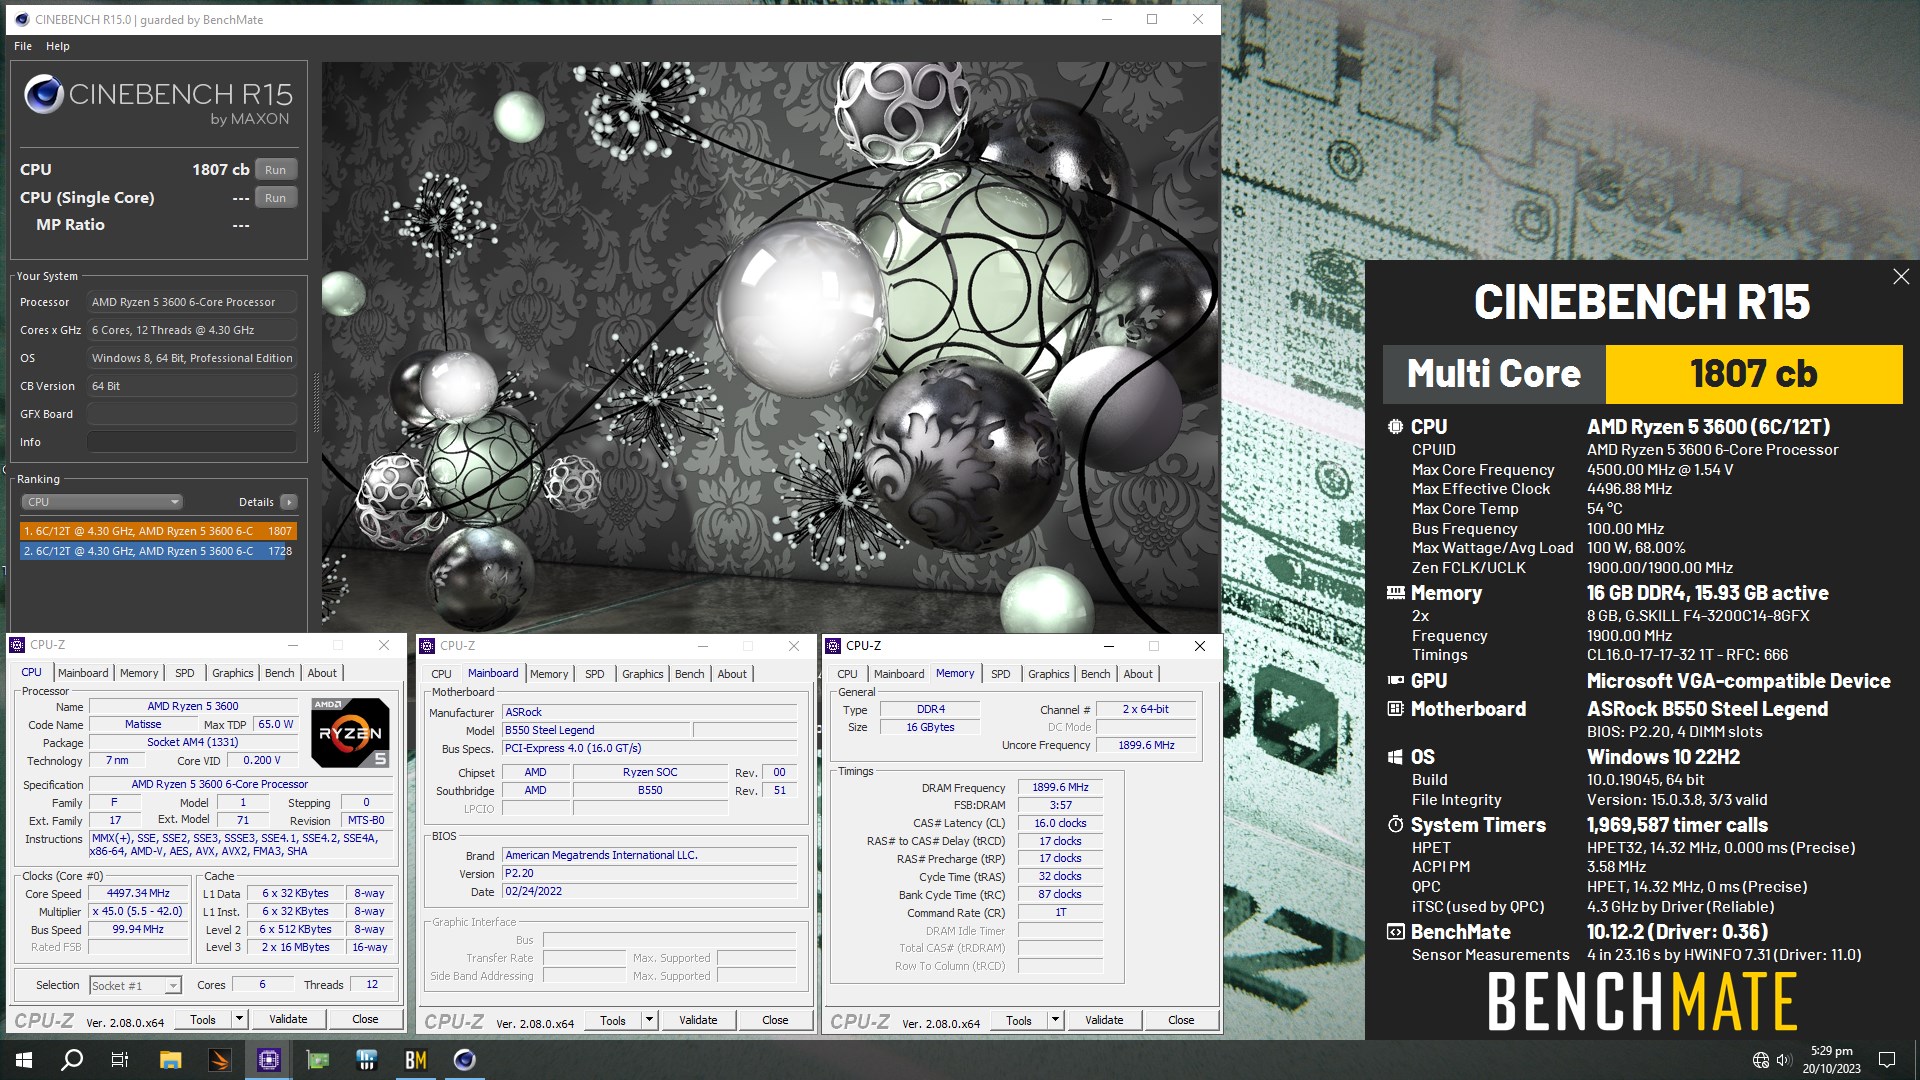This screenshot has height=1080, width=1920.
Task: Open the green GPU card taskbar app
Action: (317, 1060)
